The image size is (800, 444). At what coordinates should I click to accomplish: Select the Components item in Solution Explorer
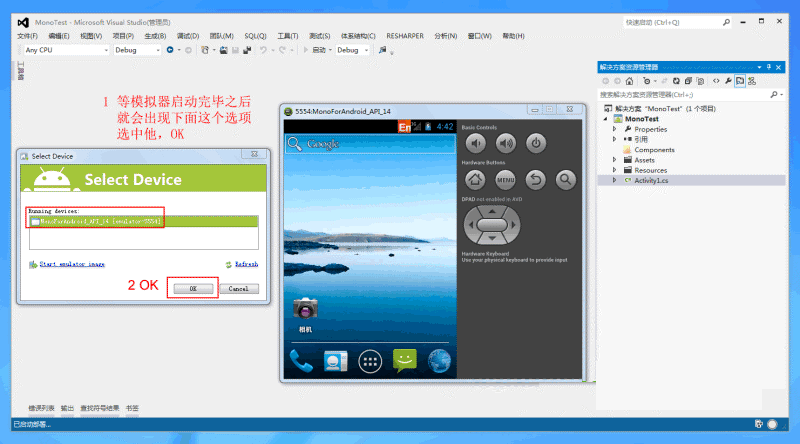tap(654, 150)
